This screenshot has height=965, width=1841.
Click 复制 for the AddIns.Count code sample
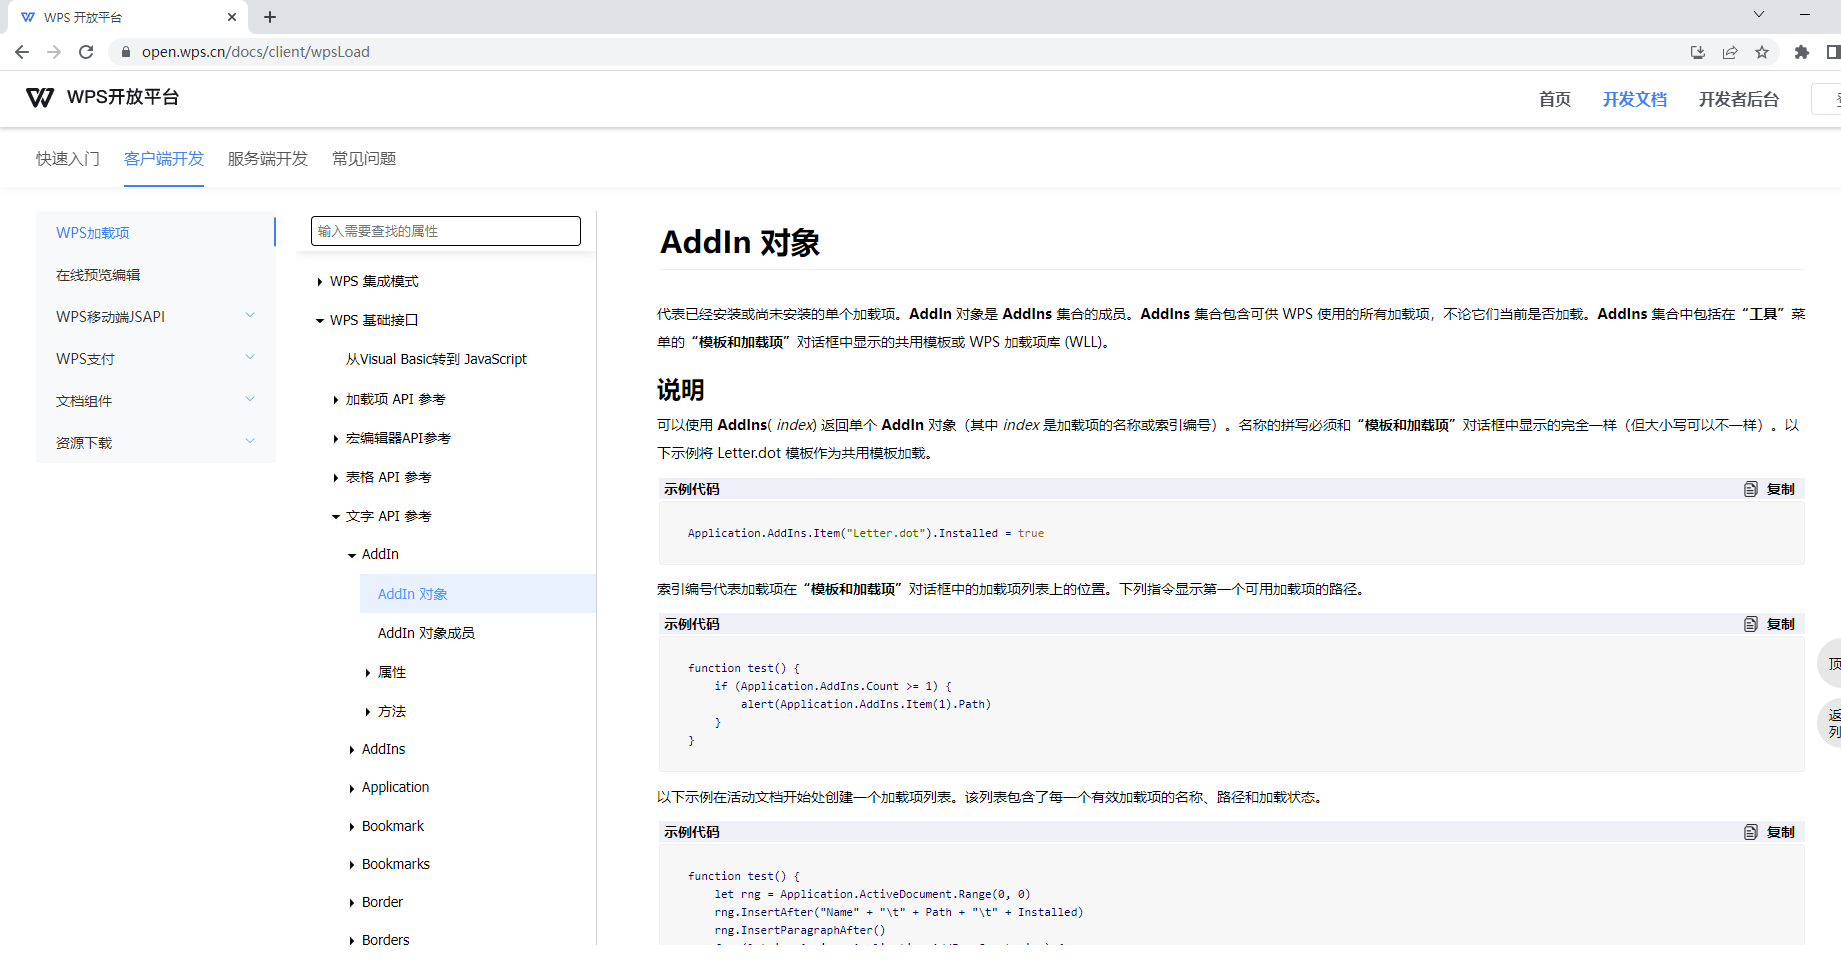pyautogui.click(x=1781, y=624)
